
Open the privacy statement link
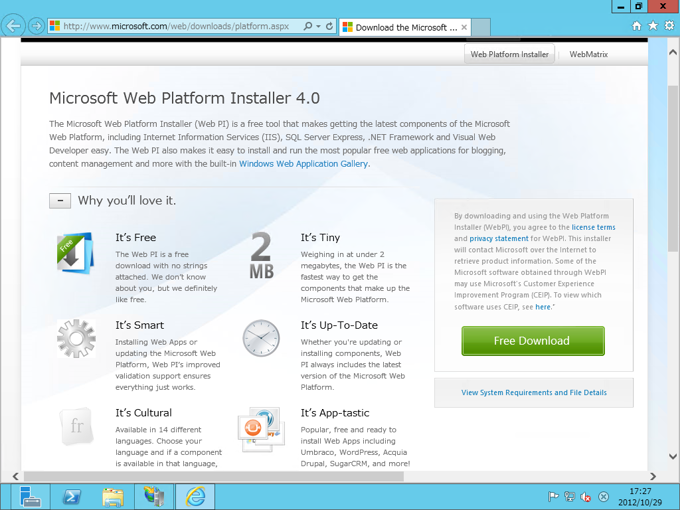499,239
